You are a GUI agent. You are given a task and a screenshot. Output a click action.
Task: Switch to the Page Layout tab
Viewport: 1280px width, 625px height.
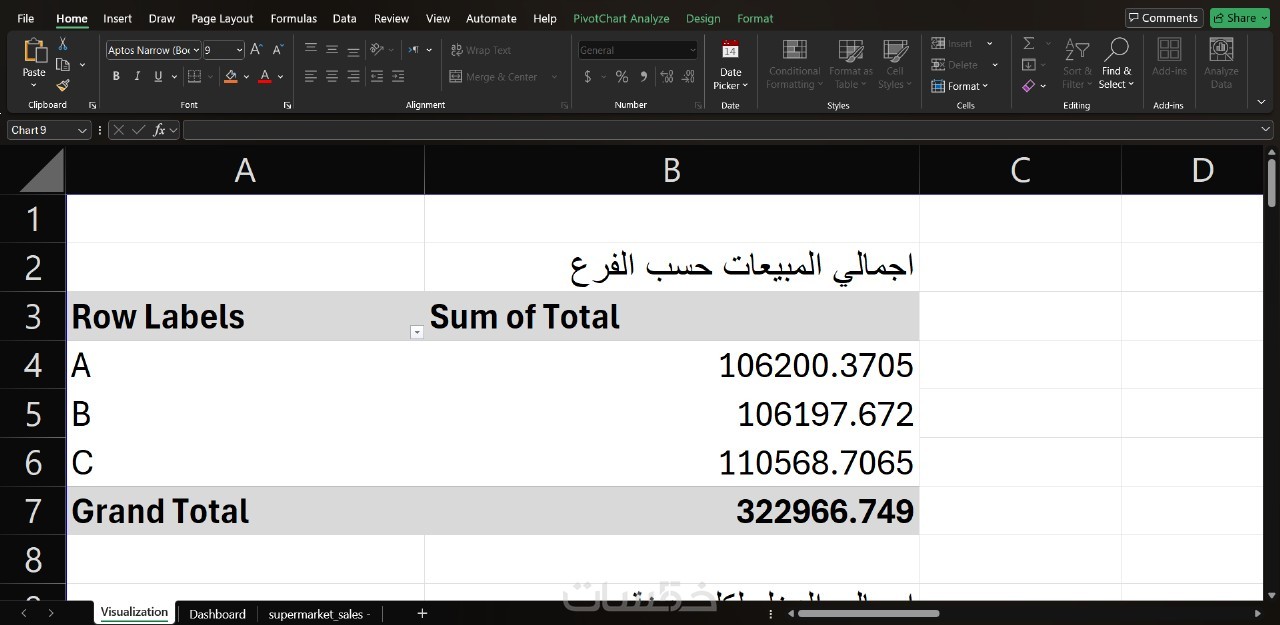click(x=222, y=18)
